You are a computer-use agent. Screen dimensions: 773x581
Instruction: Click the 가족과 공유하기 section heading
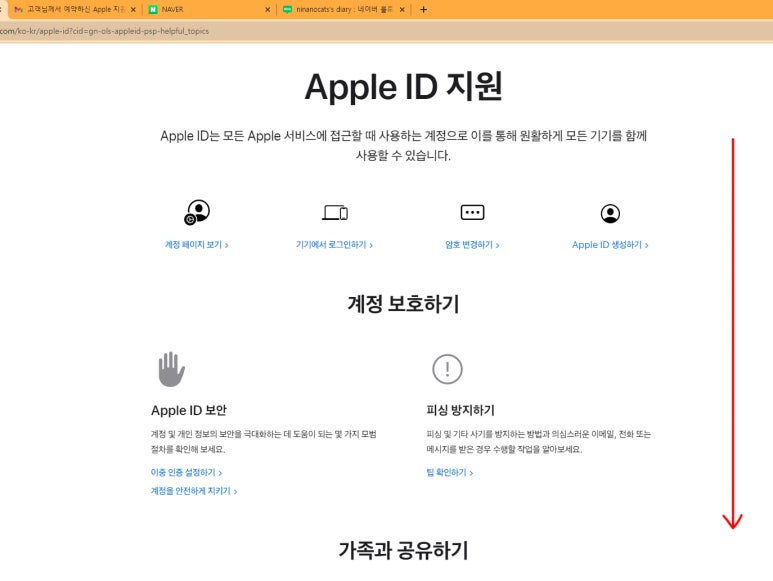tap(403, 550)
